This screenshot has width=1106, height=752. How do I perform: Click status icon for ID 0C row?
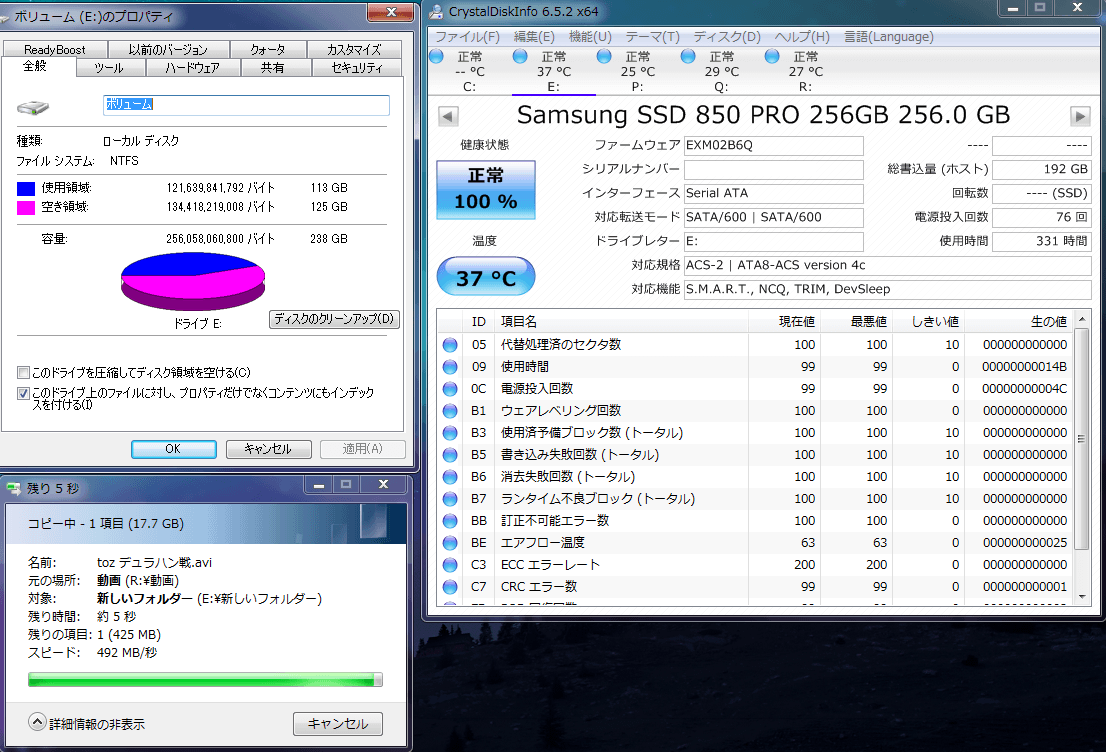[450, 389]
